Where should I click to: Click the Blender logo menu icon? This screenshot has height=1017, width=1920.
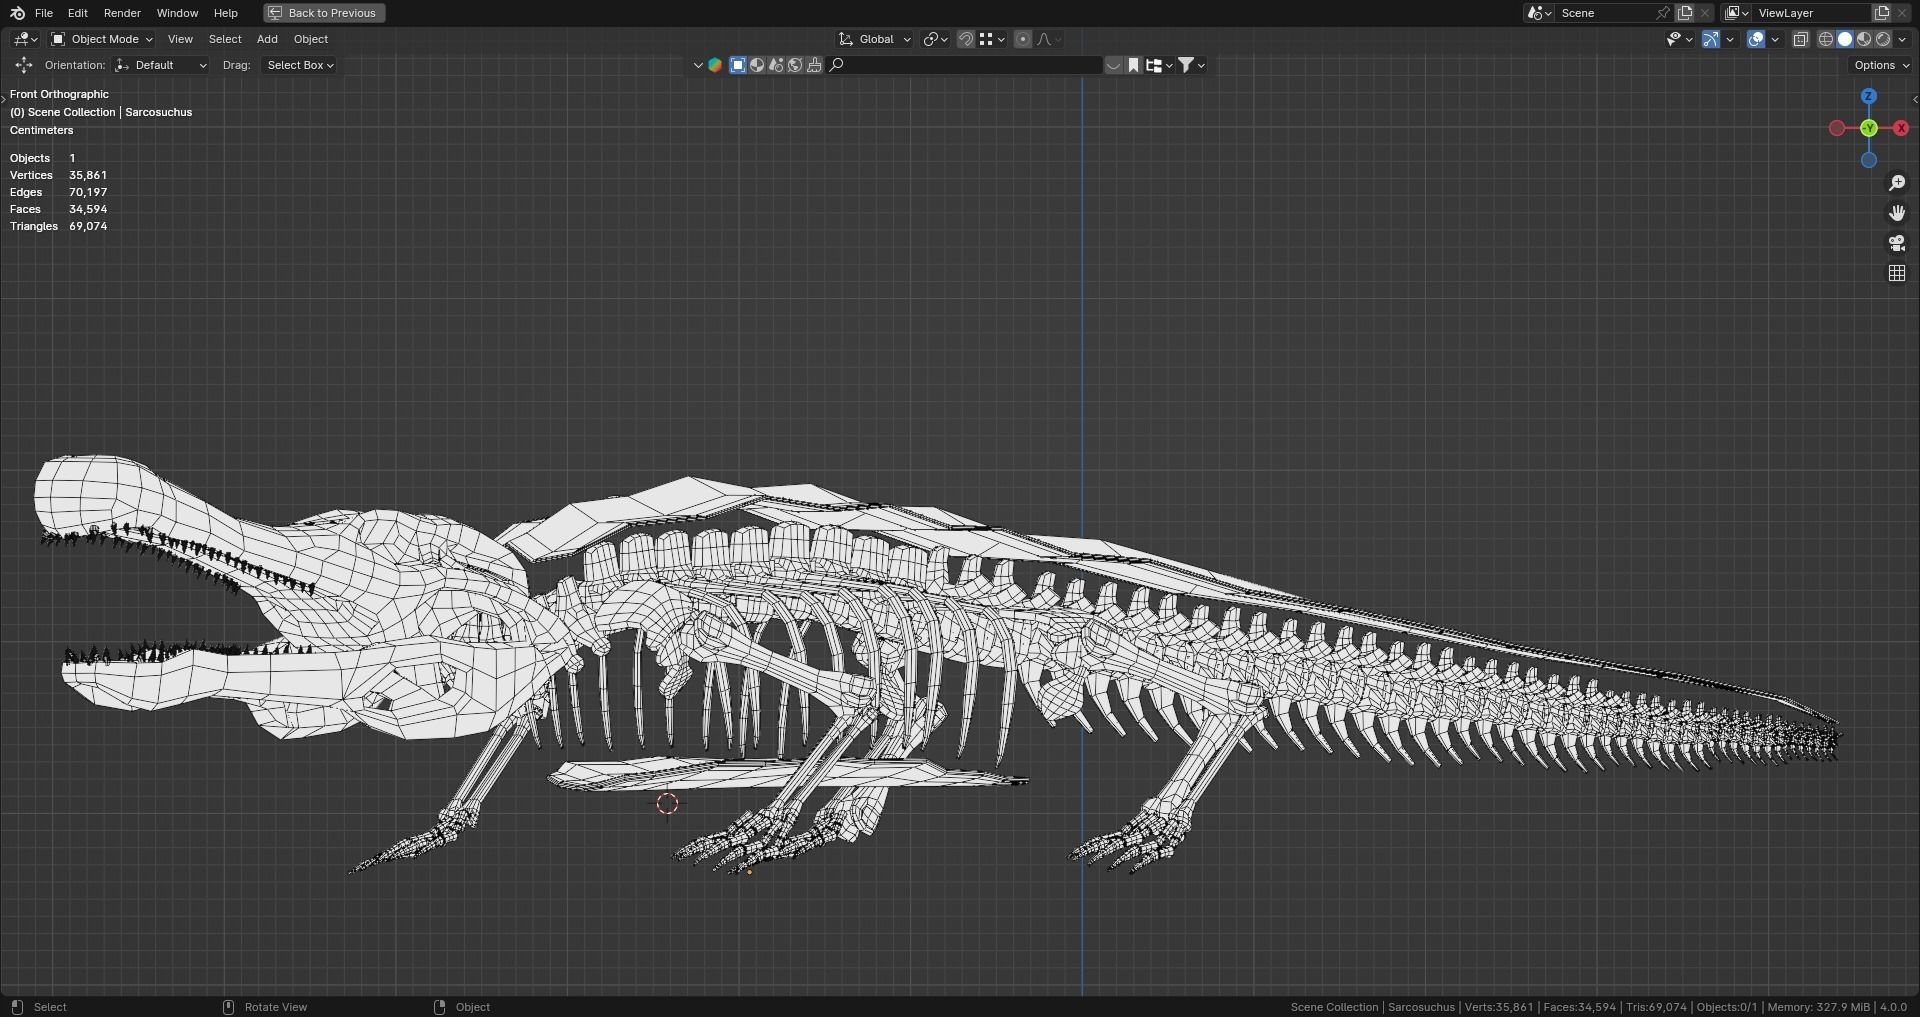(17, 13)
